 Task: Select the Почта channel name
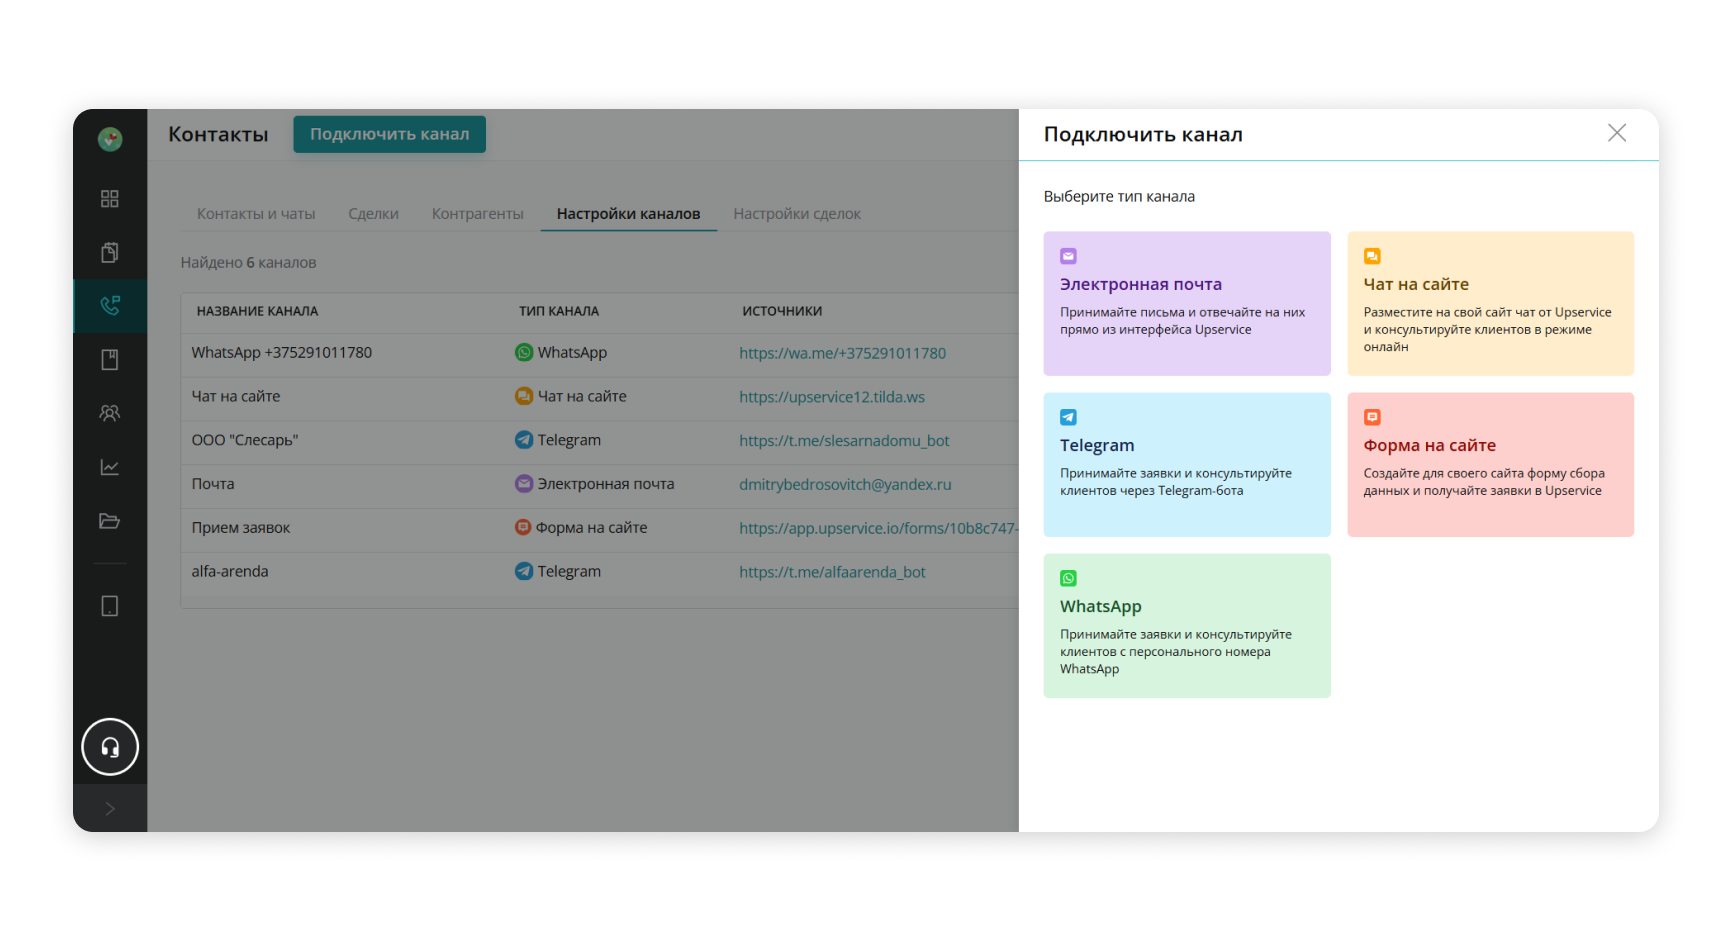[x=213, y=484]
